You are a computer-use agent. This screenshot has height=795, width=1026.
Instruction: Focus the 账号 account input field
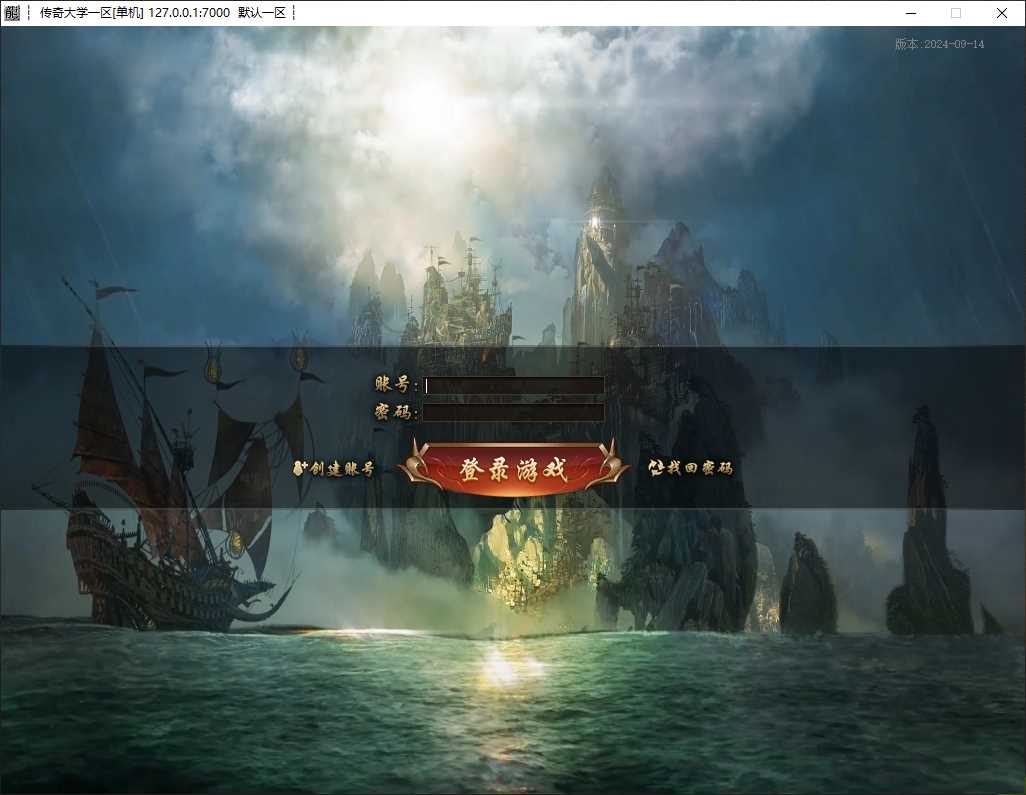514,385
